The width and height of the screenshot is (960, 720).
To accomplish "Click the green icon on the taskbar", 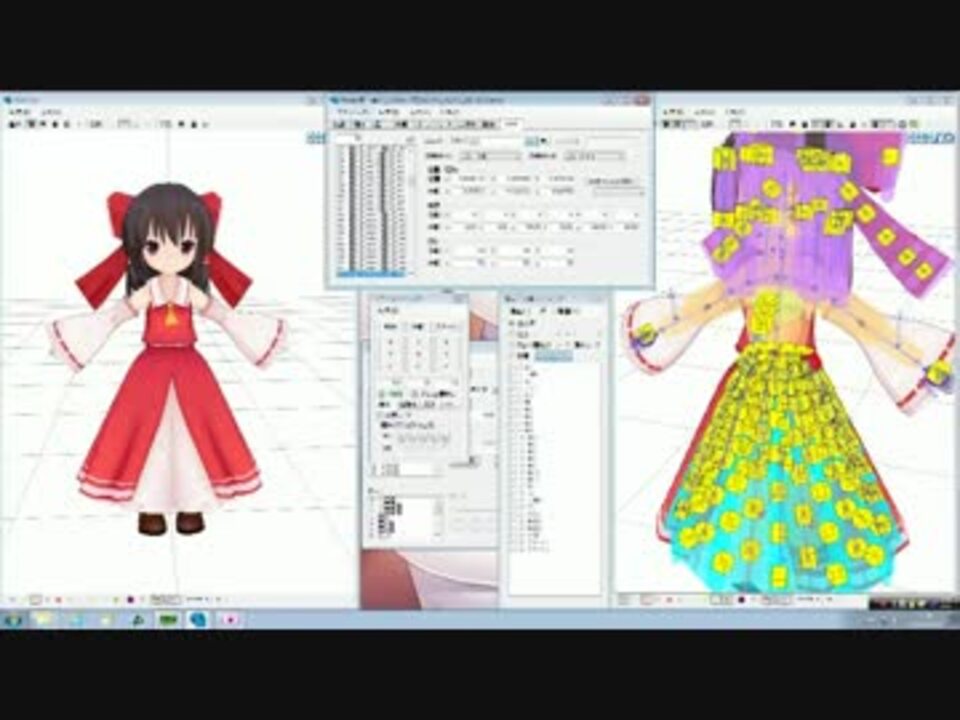I will [168, 620].
